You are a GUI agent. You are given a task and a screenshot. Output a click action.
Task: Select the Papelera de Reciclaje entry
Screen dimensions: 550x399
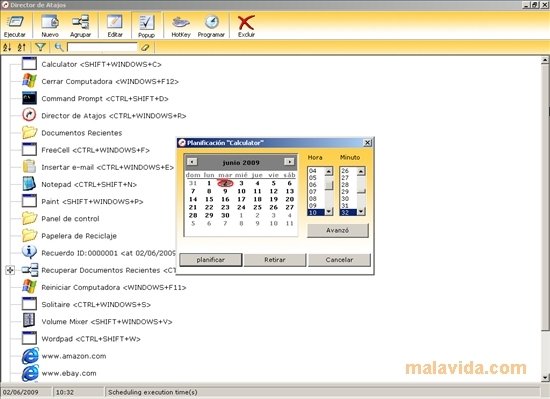[79, 236]
